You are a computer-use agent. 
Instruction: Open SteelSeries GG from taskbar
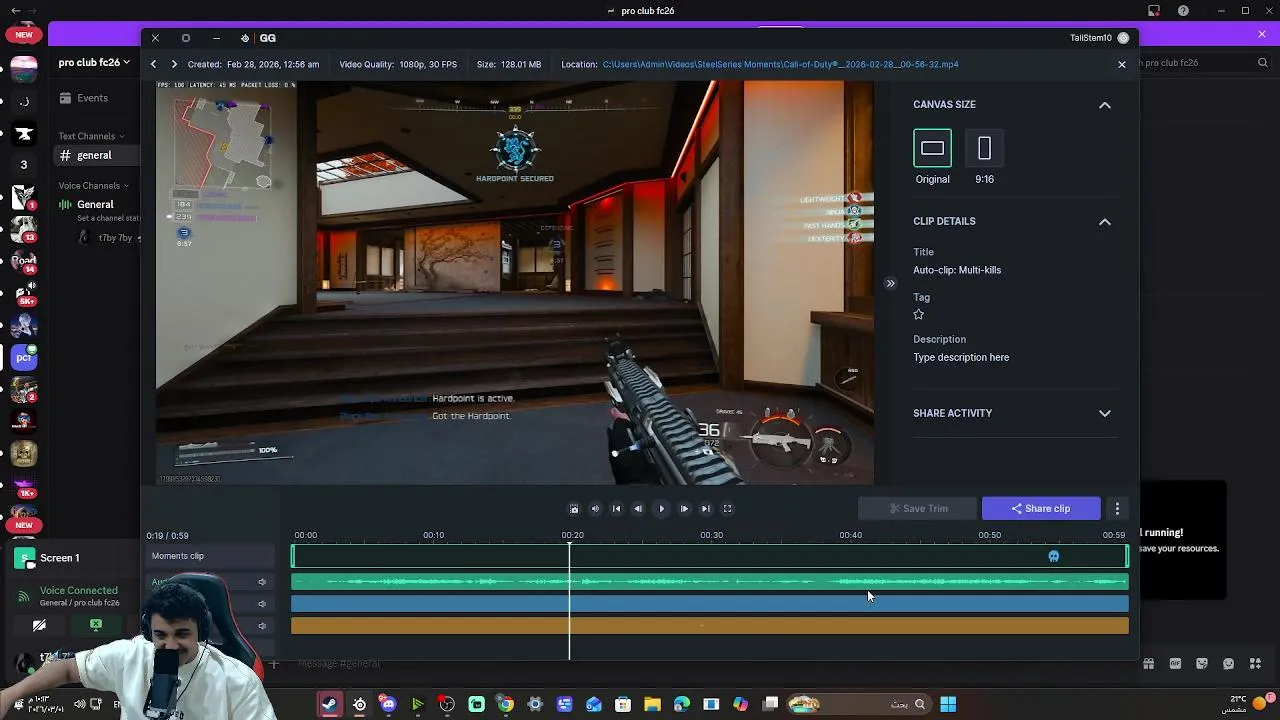click(359, 704)
